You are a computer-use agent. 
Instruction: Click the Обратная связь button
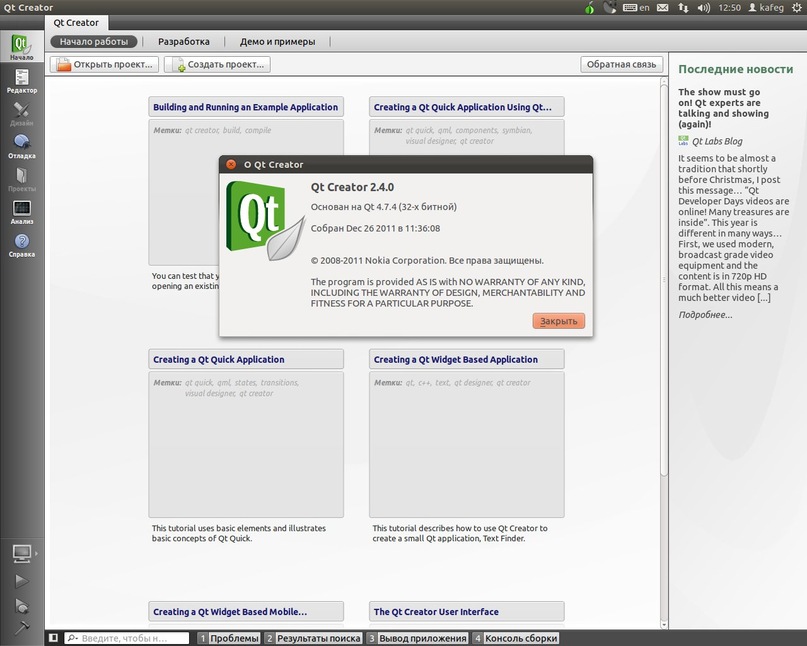click(x=621, y=64)
